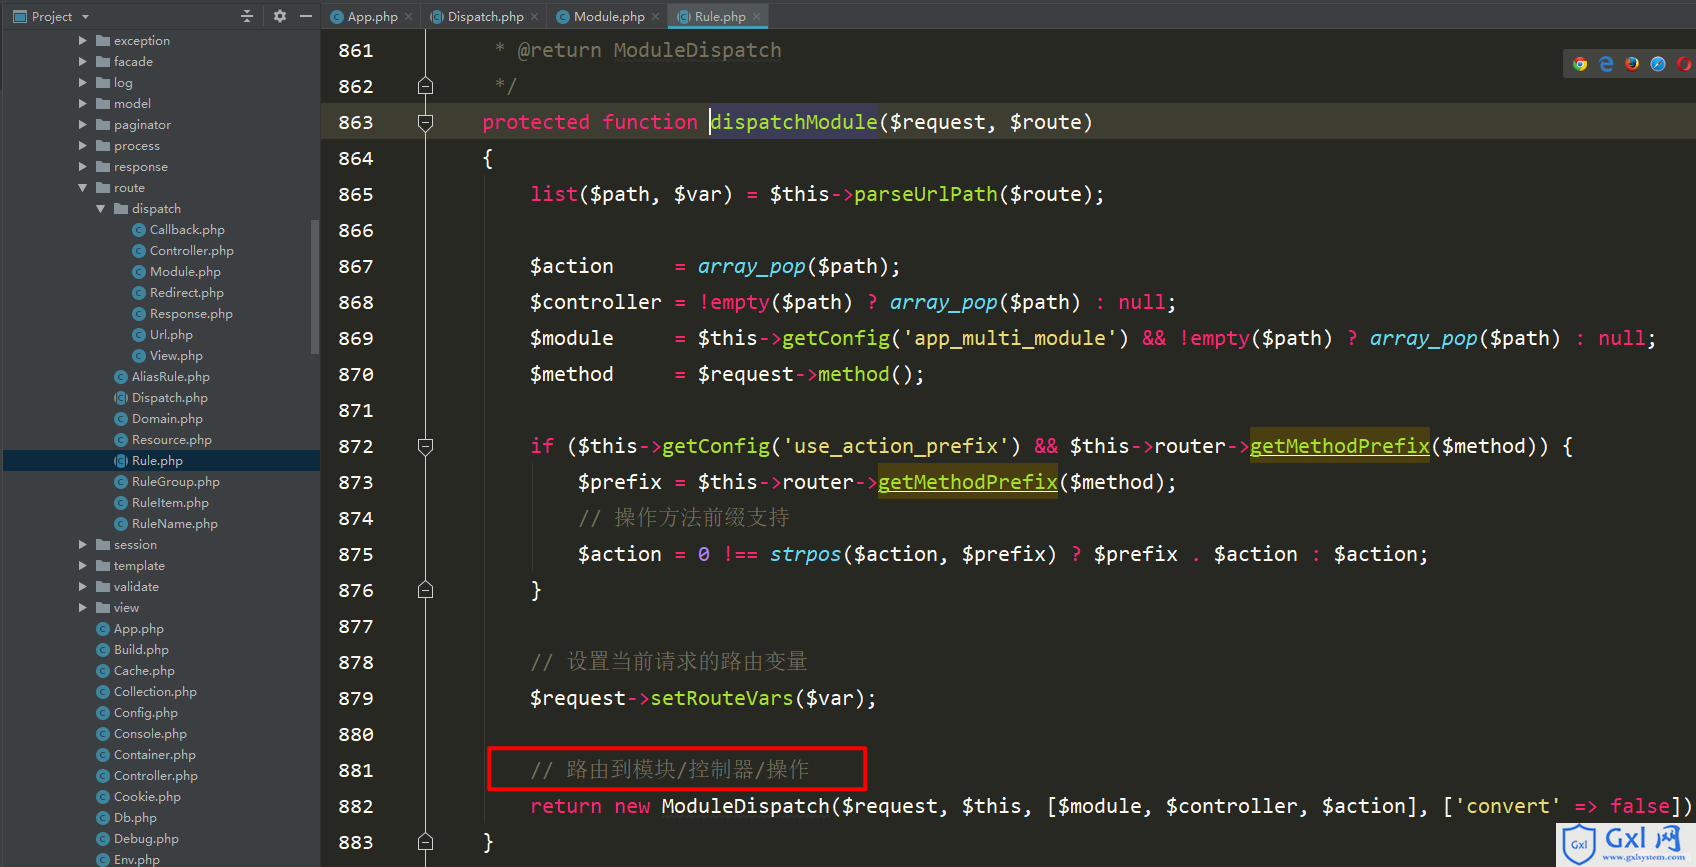Expand the process folder
1696x867 pixels.
[83, 146]
